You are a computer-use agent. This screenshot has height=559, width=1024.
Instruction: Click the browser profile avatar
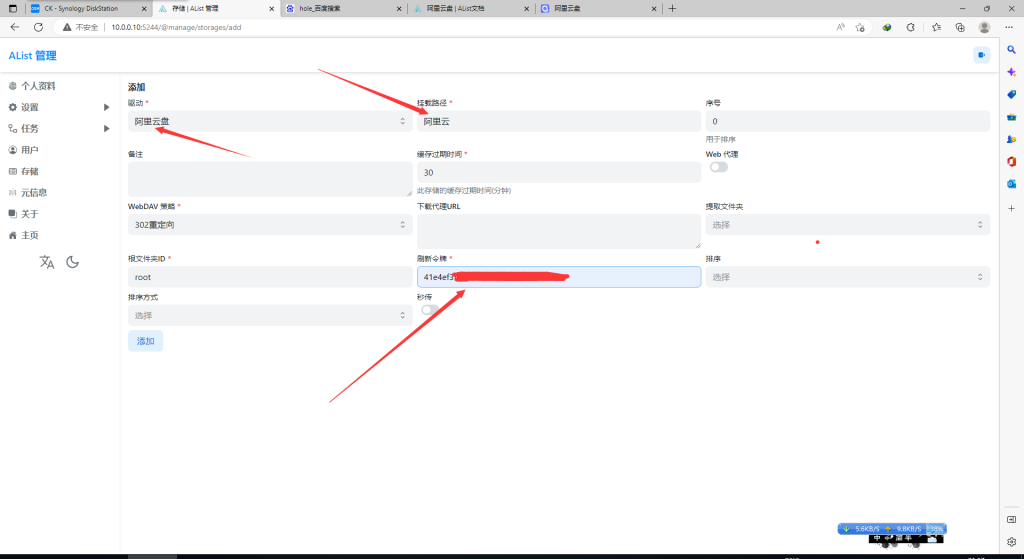coord(984,27)
